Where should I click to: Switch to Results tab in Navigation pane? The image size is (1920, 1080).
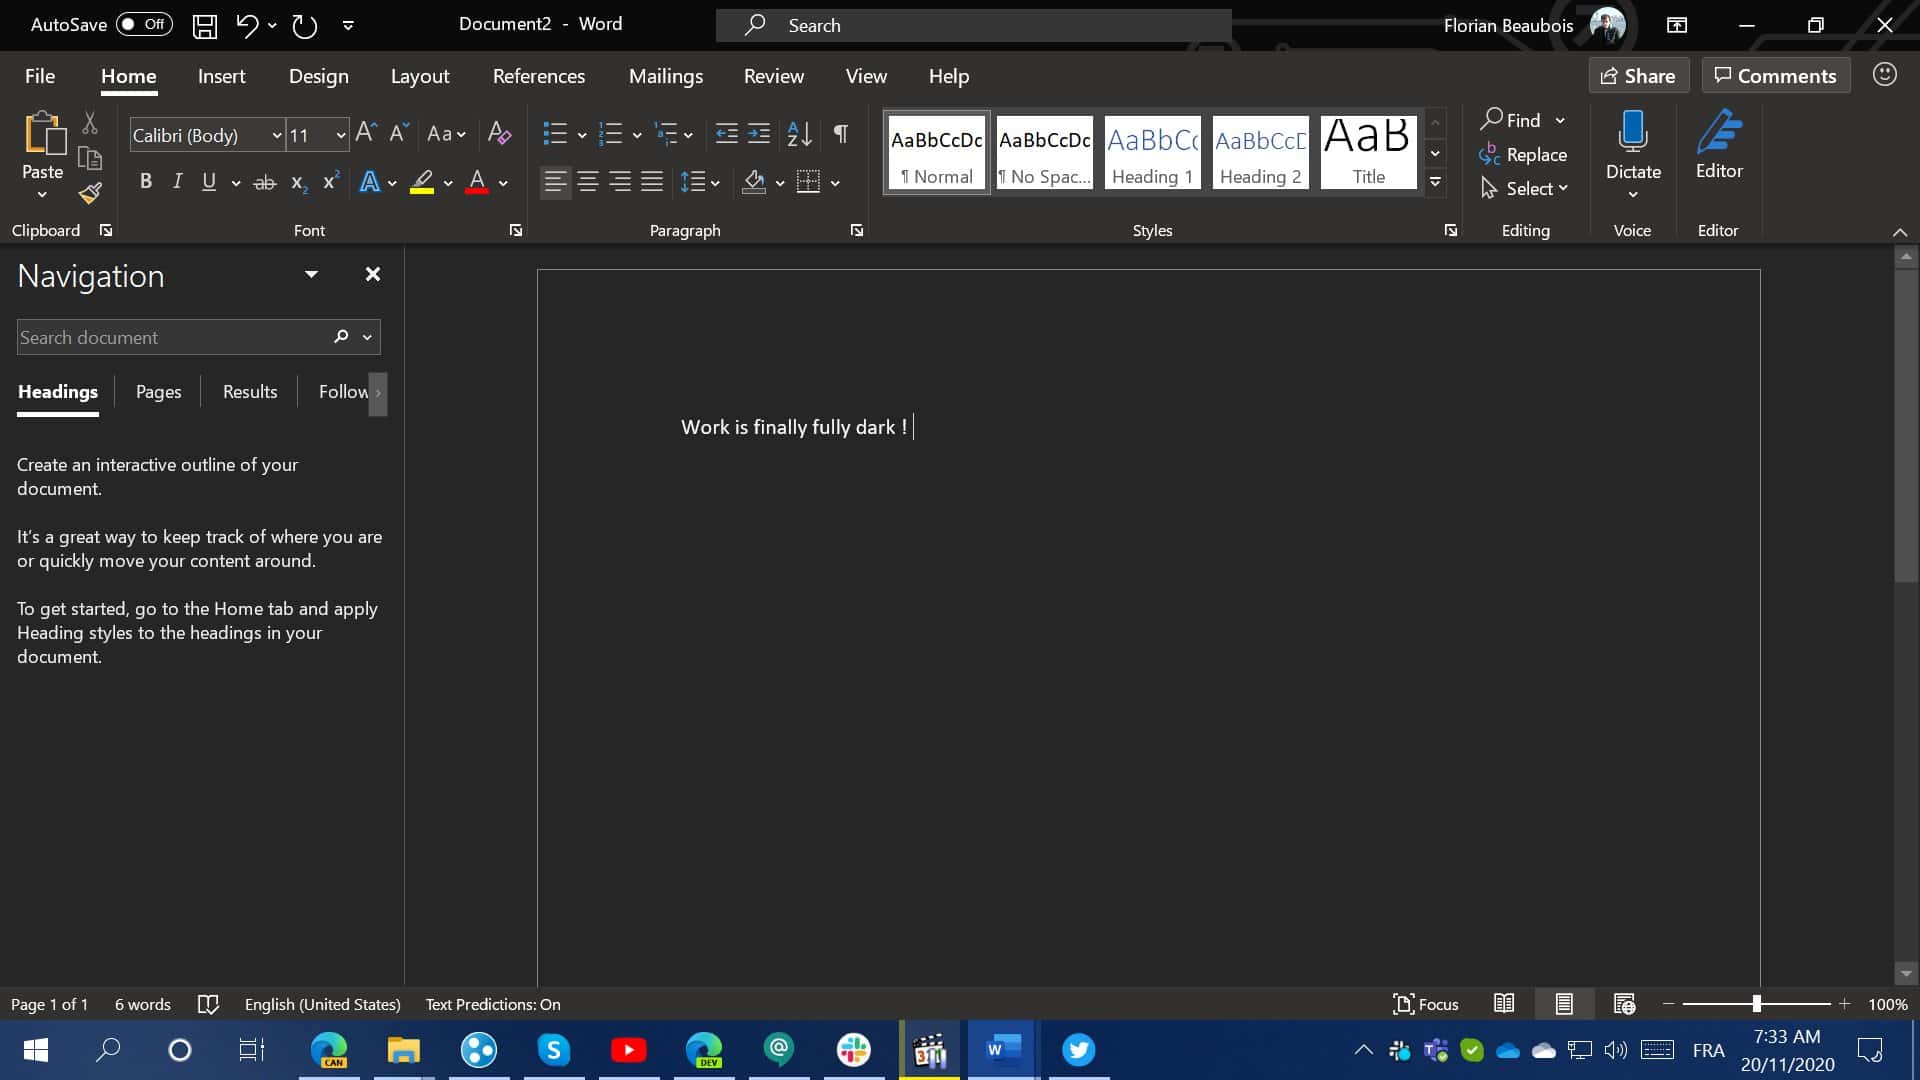249,390
